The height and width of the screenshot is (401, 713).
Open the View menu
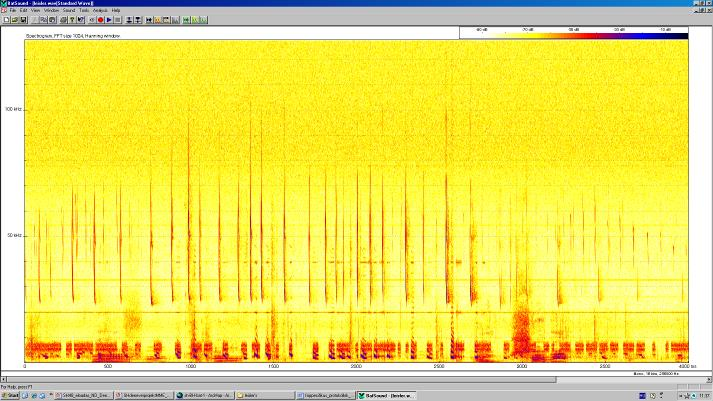click(35, 10)
